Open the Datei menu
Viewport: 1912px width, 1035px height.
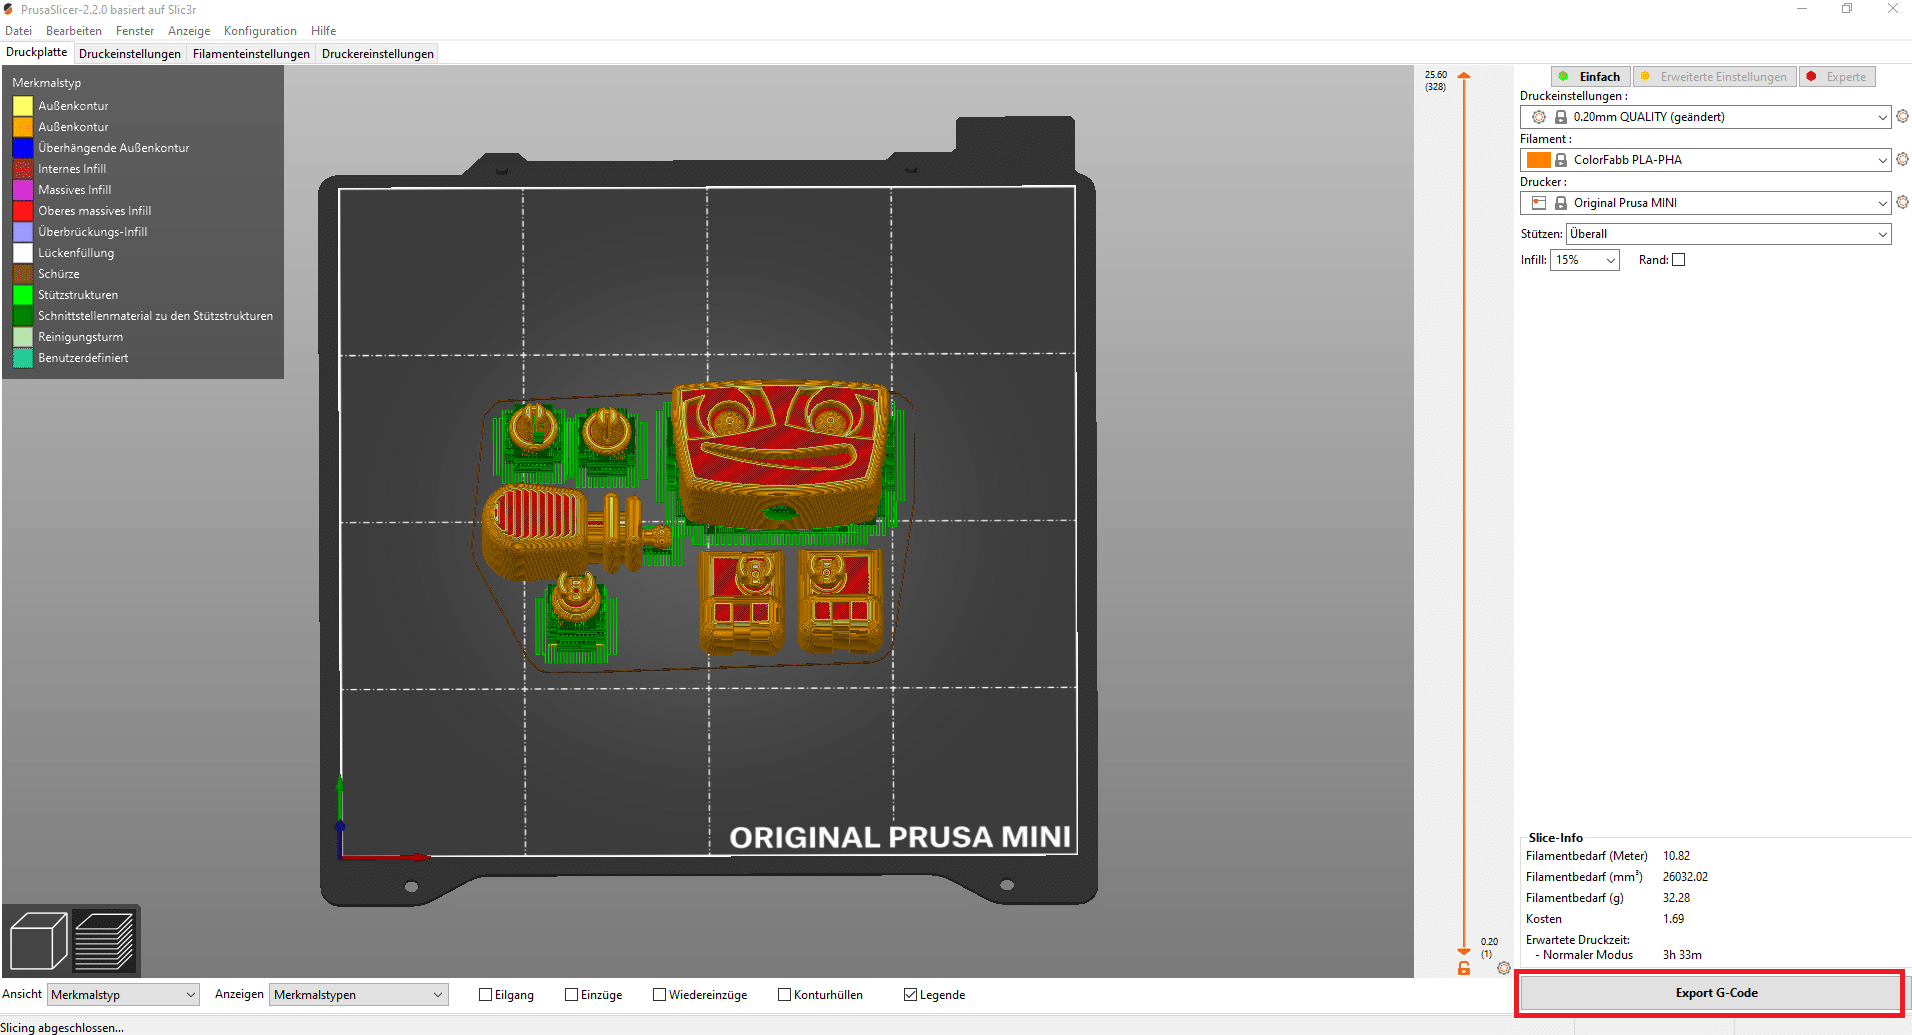[x=18, y=31]
